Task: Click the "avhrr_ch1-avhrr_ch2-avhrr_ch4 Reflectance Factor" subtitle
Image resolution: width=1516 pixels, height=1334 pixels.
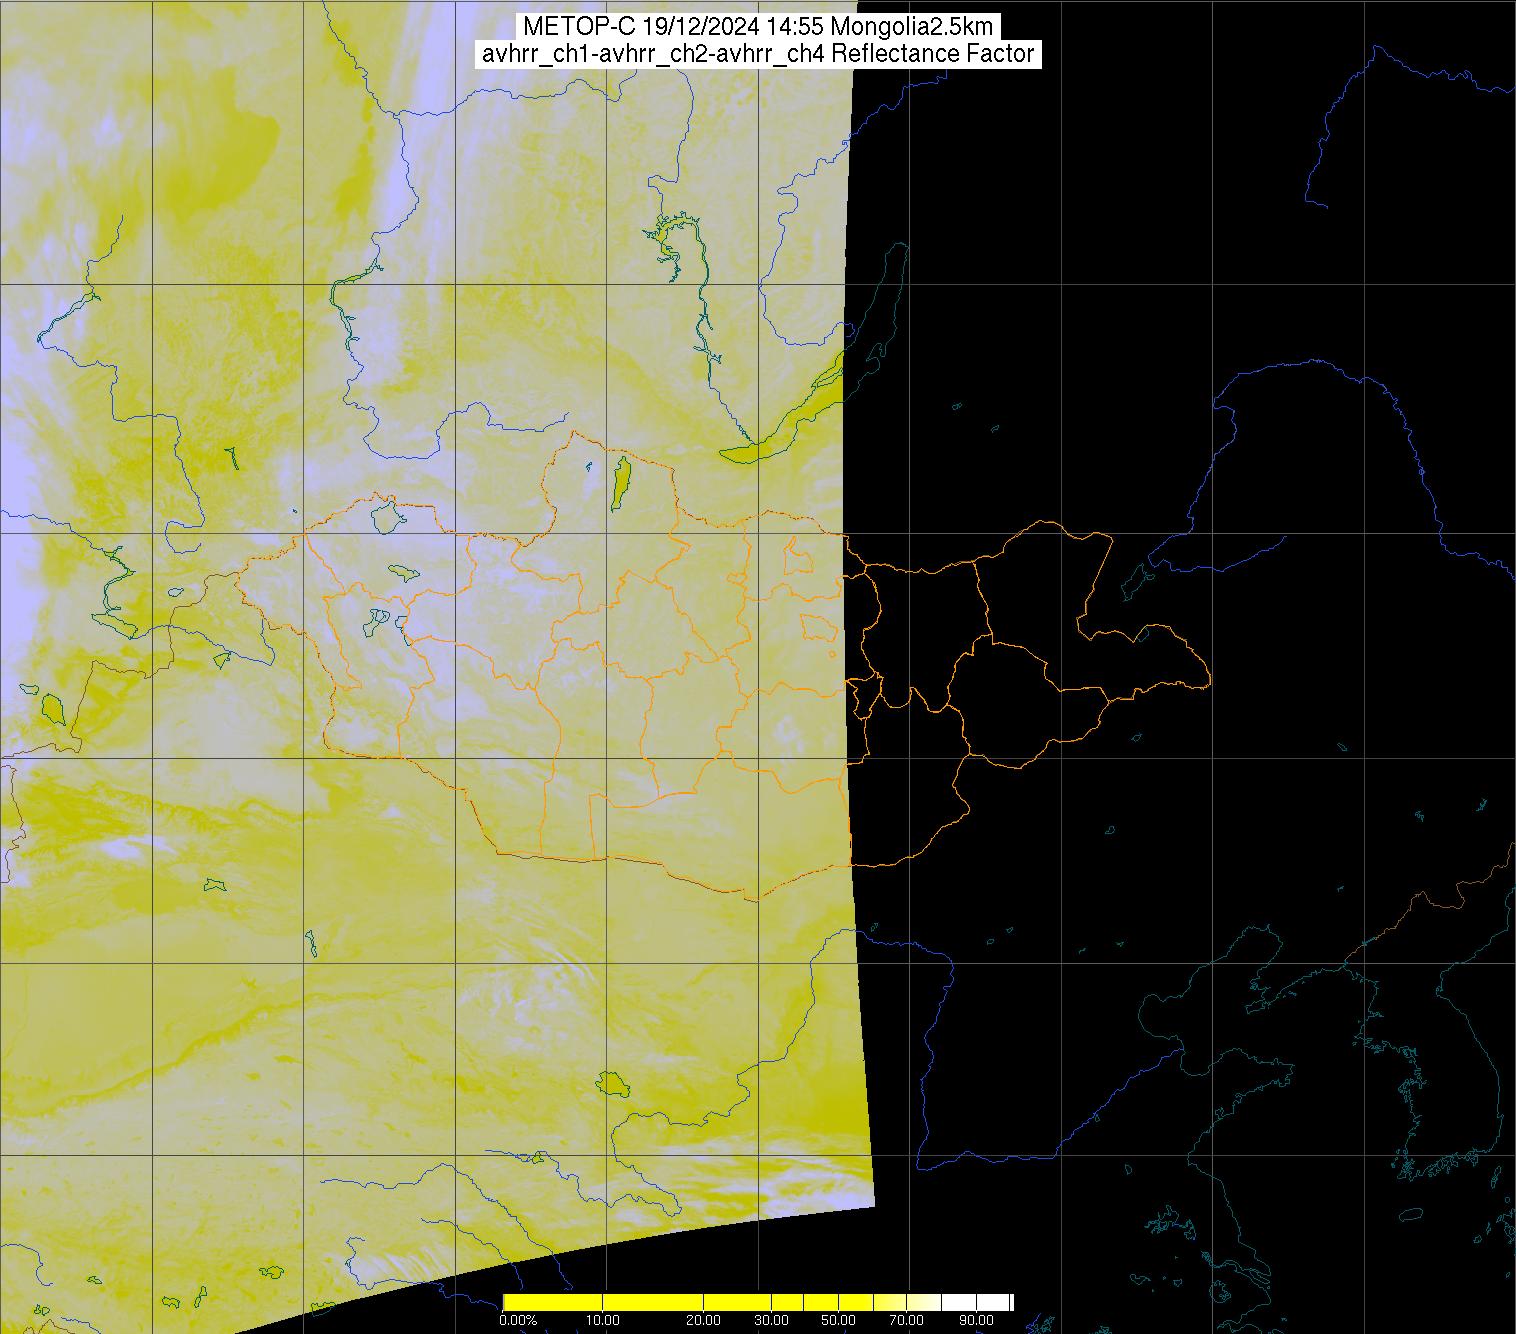Action: [758, 54]
